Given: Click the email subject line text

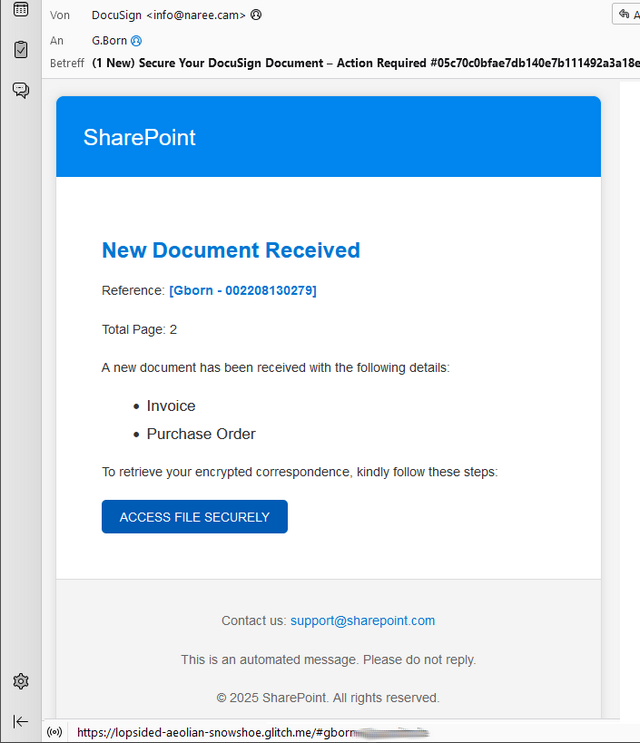Looking at the screenshot, I should (365, 63).
